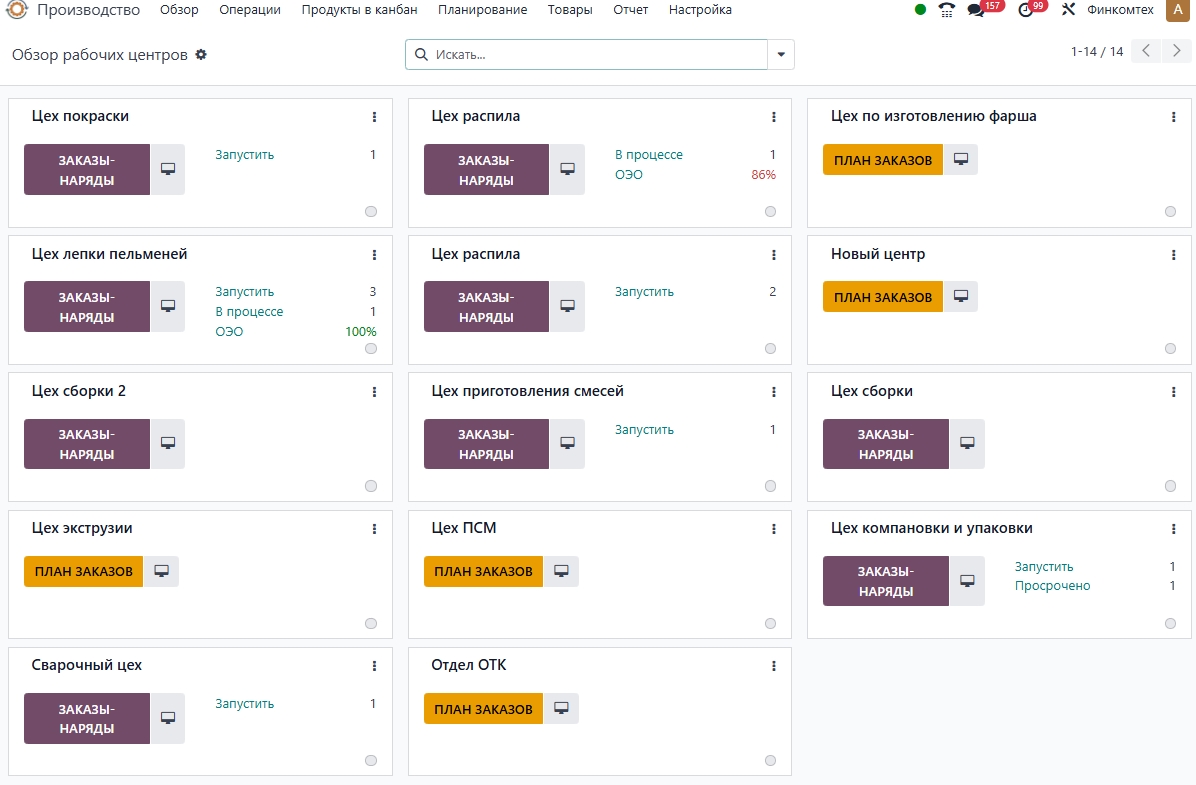Click the monitor icon next to Отдел ОТК plan button
This screenshot has height=785, width=1196.
(x=561, y=709)
